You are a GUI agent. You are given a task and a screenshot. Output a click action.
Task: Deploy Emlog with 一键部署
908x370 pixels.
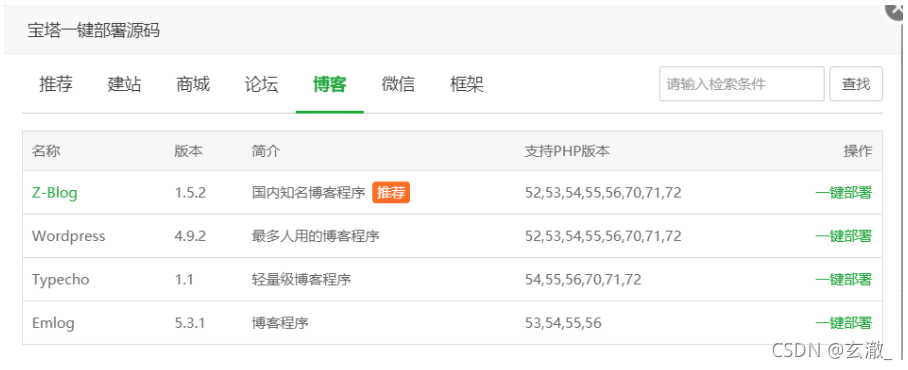coord(843,323)
